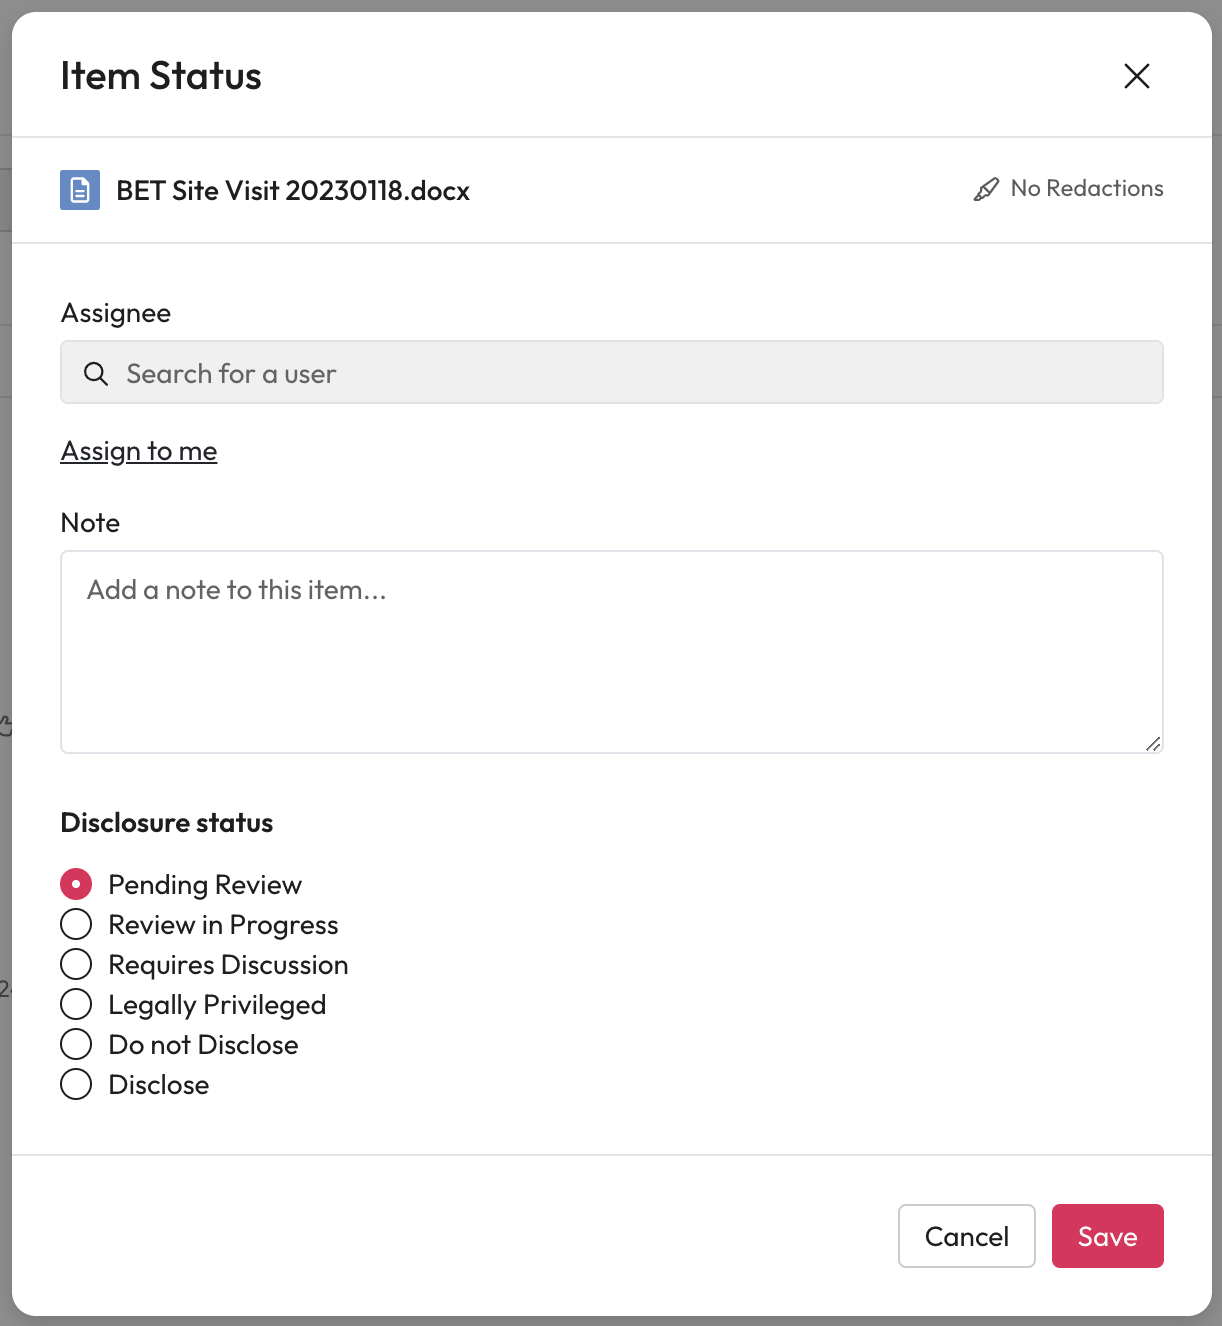The width and height of the screenshot is (1222, 1326).
Task: Select the Pending Review radio button
Action: 76,884
